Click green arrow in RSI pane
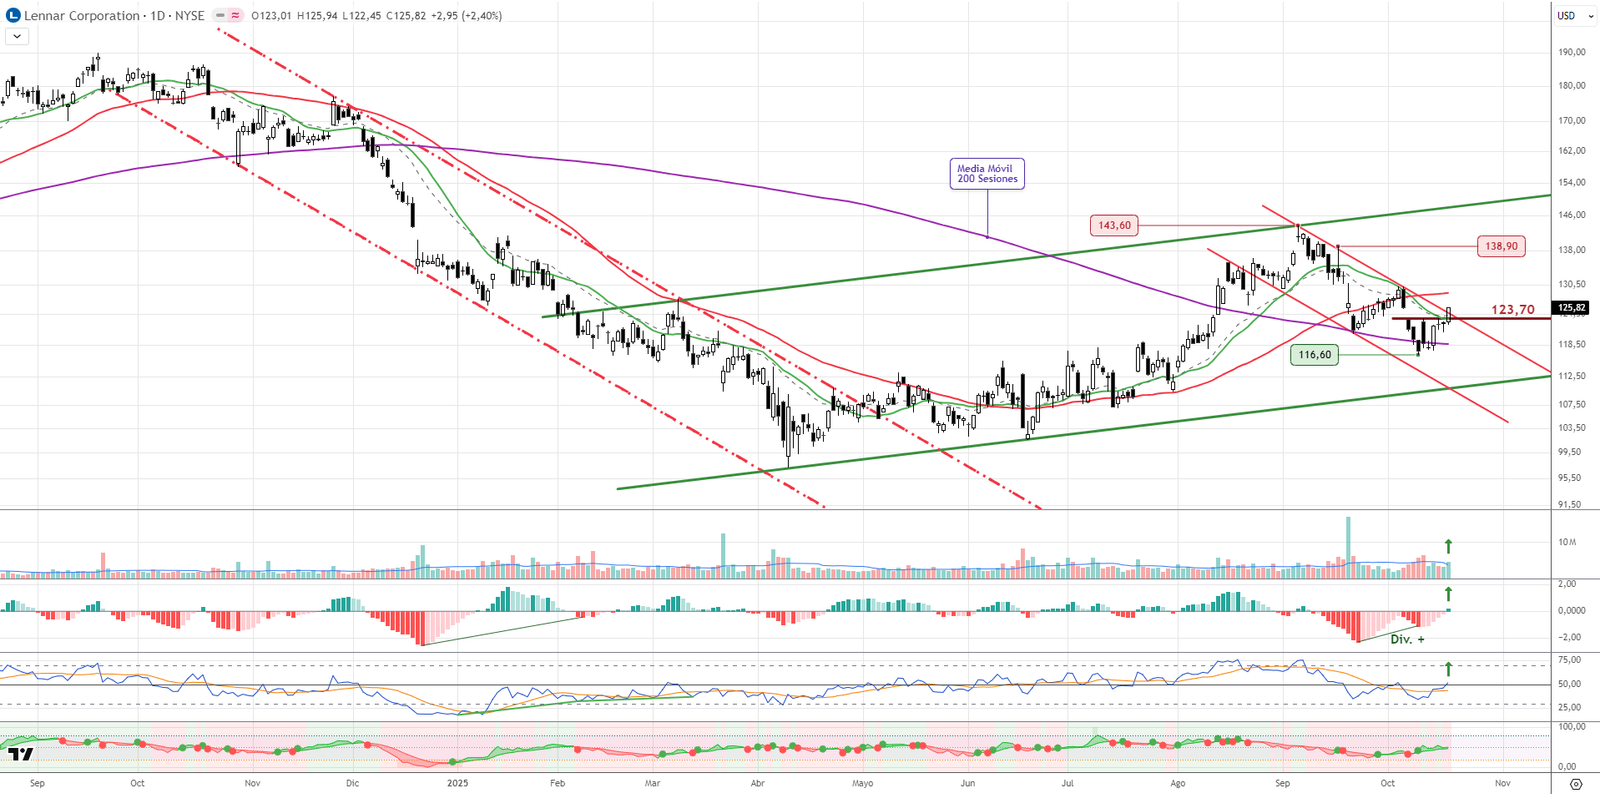This screenshot has height=794, width=1600. click(x=1448, y=668)
